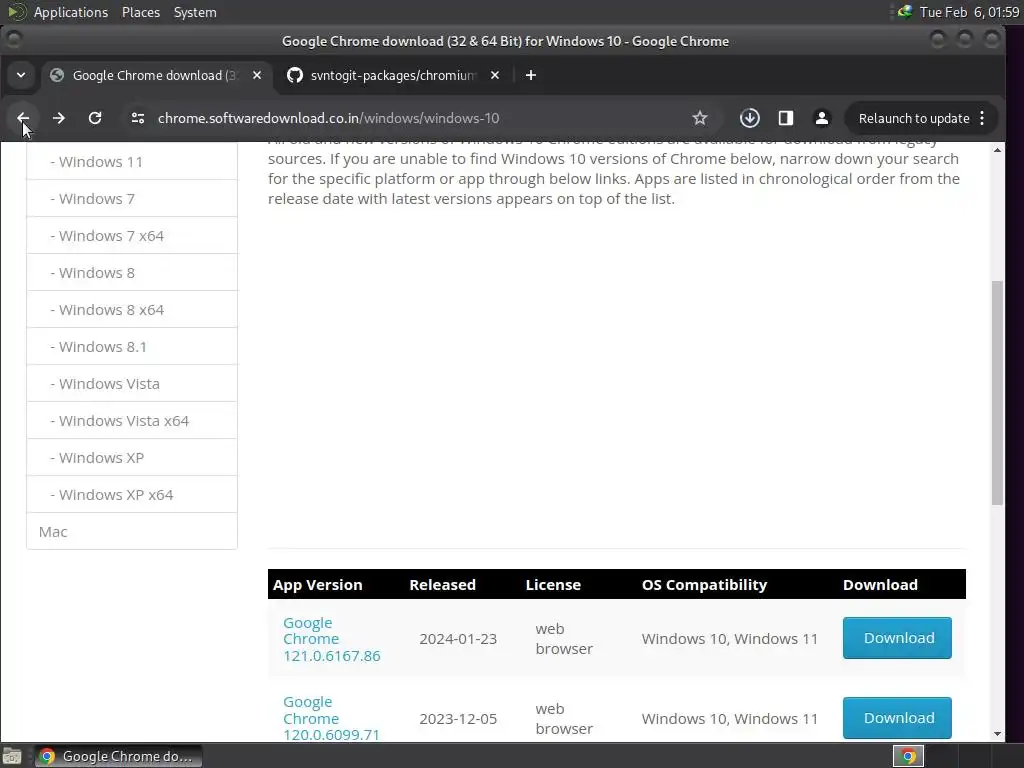Click the Released column header
The image size is (1024, 768).
pos(442,584)
